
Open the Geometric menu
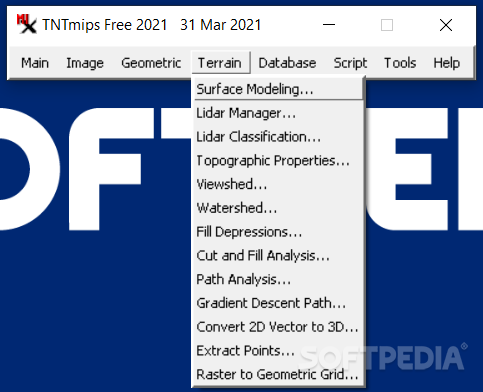pyautogui.click(x=151, y=63)
